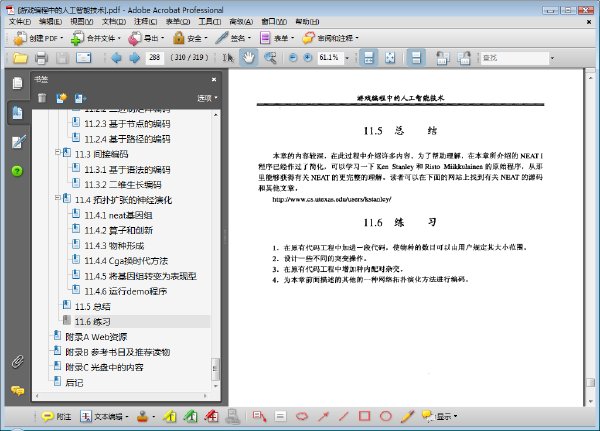Close the bookmarks panel with X
The image size is (600, 431).
click(214, 79)
